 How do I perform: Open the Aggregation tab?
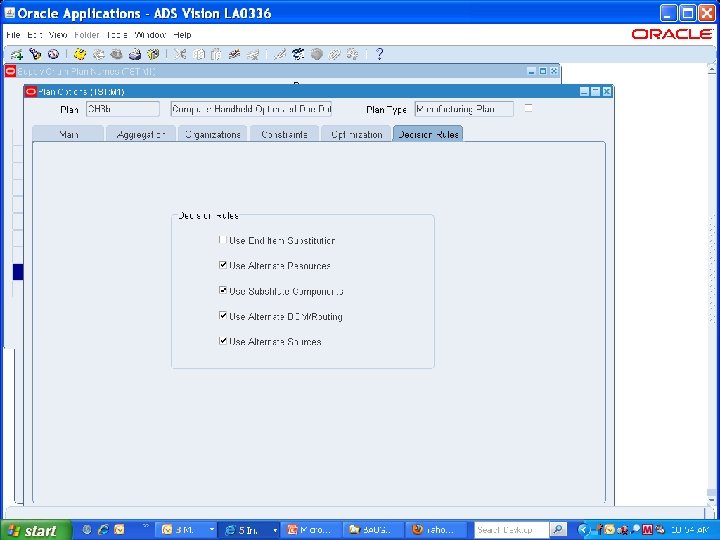pos(141,134)
